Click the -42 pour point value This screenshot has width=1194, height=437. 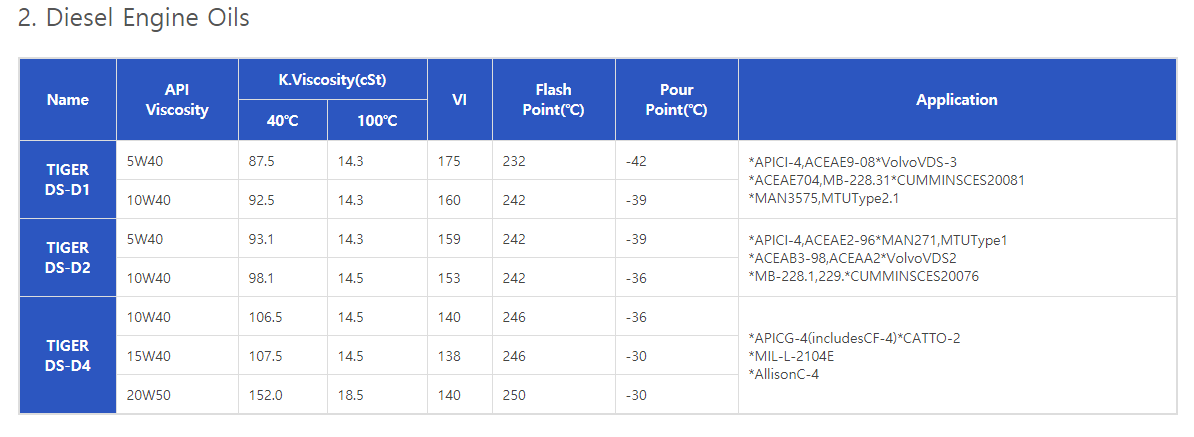[635, 161]
